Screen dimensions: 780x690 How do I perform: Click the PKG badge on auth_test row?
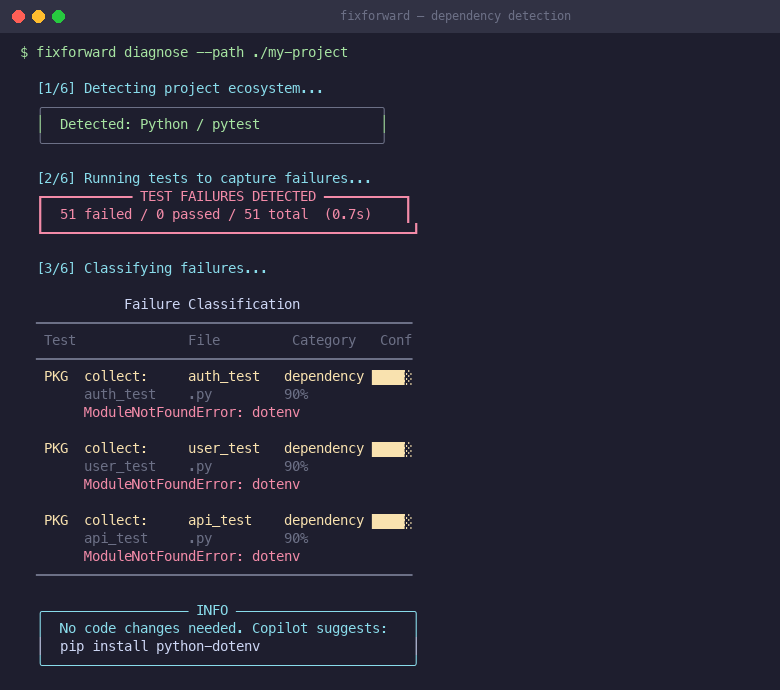(x=56, y=377)
